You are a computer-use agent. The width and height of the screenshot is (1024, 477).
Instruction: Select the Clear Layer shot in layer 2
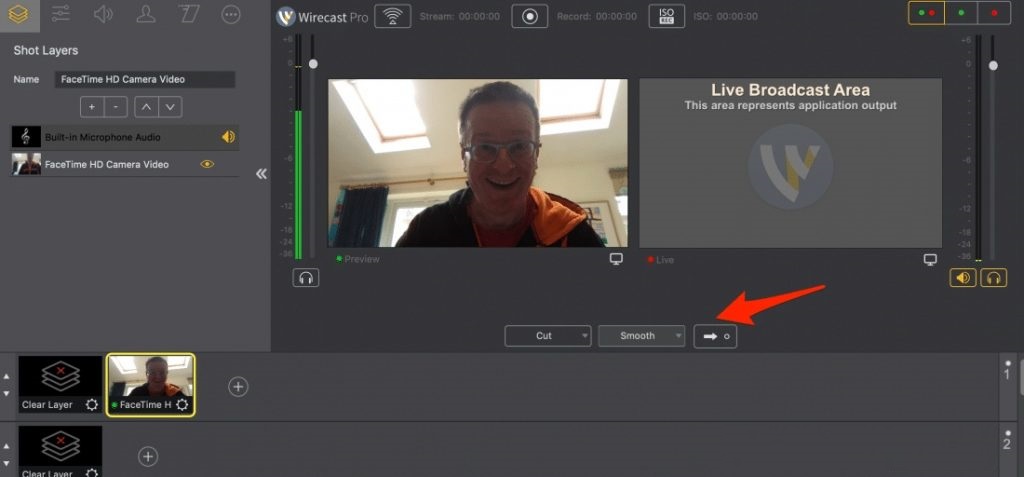pos(60,451)
